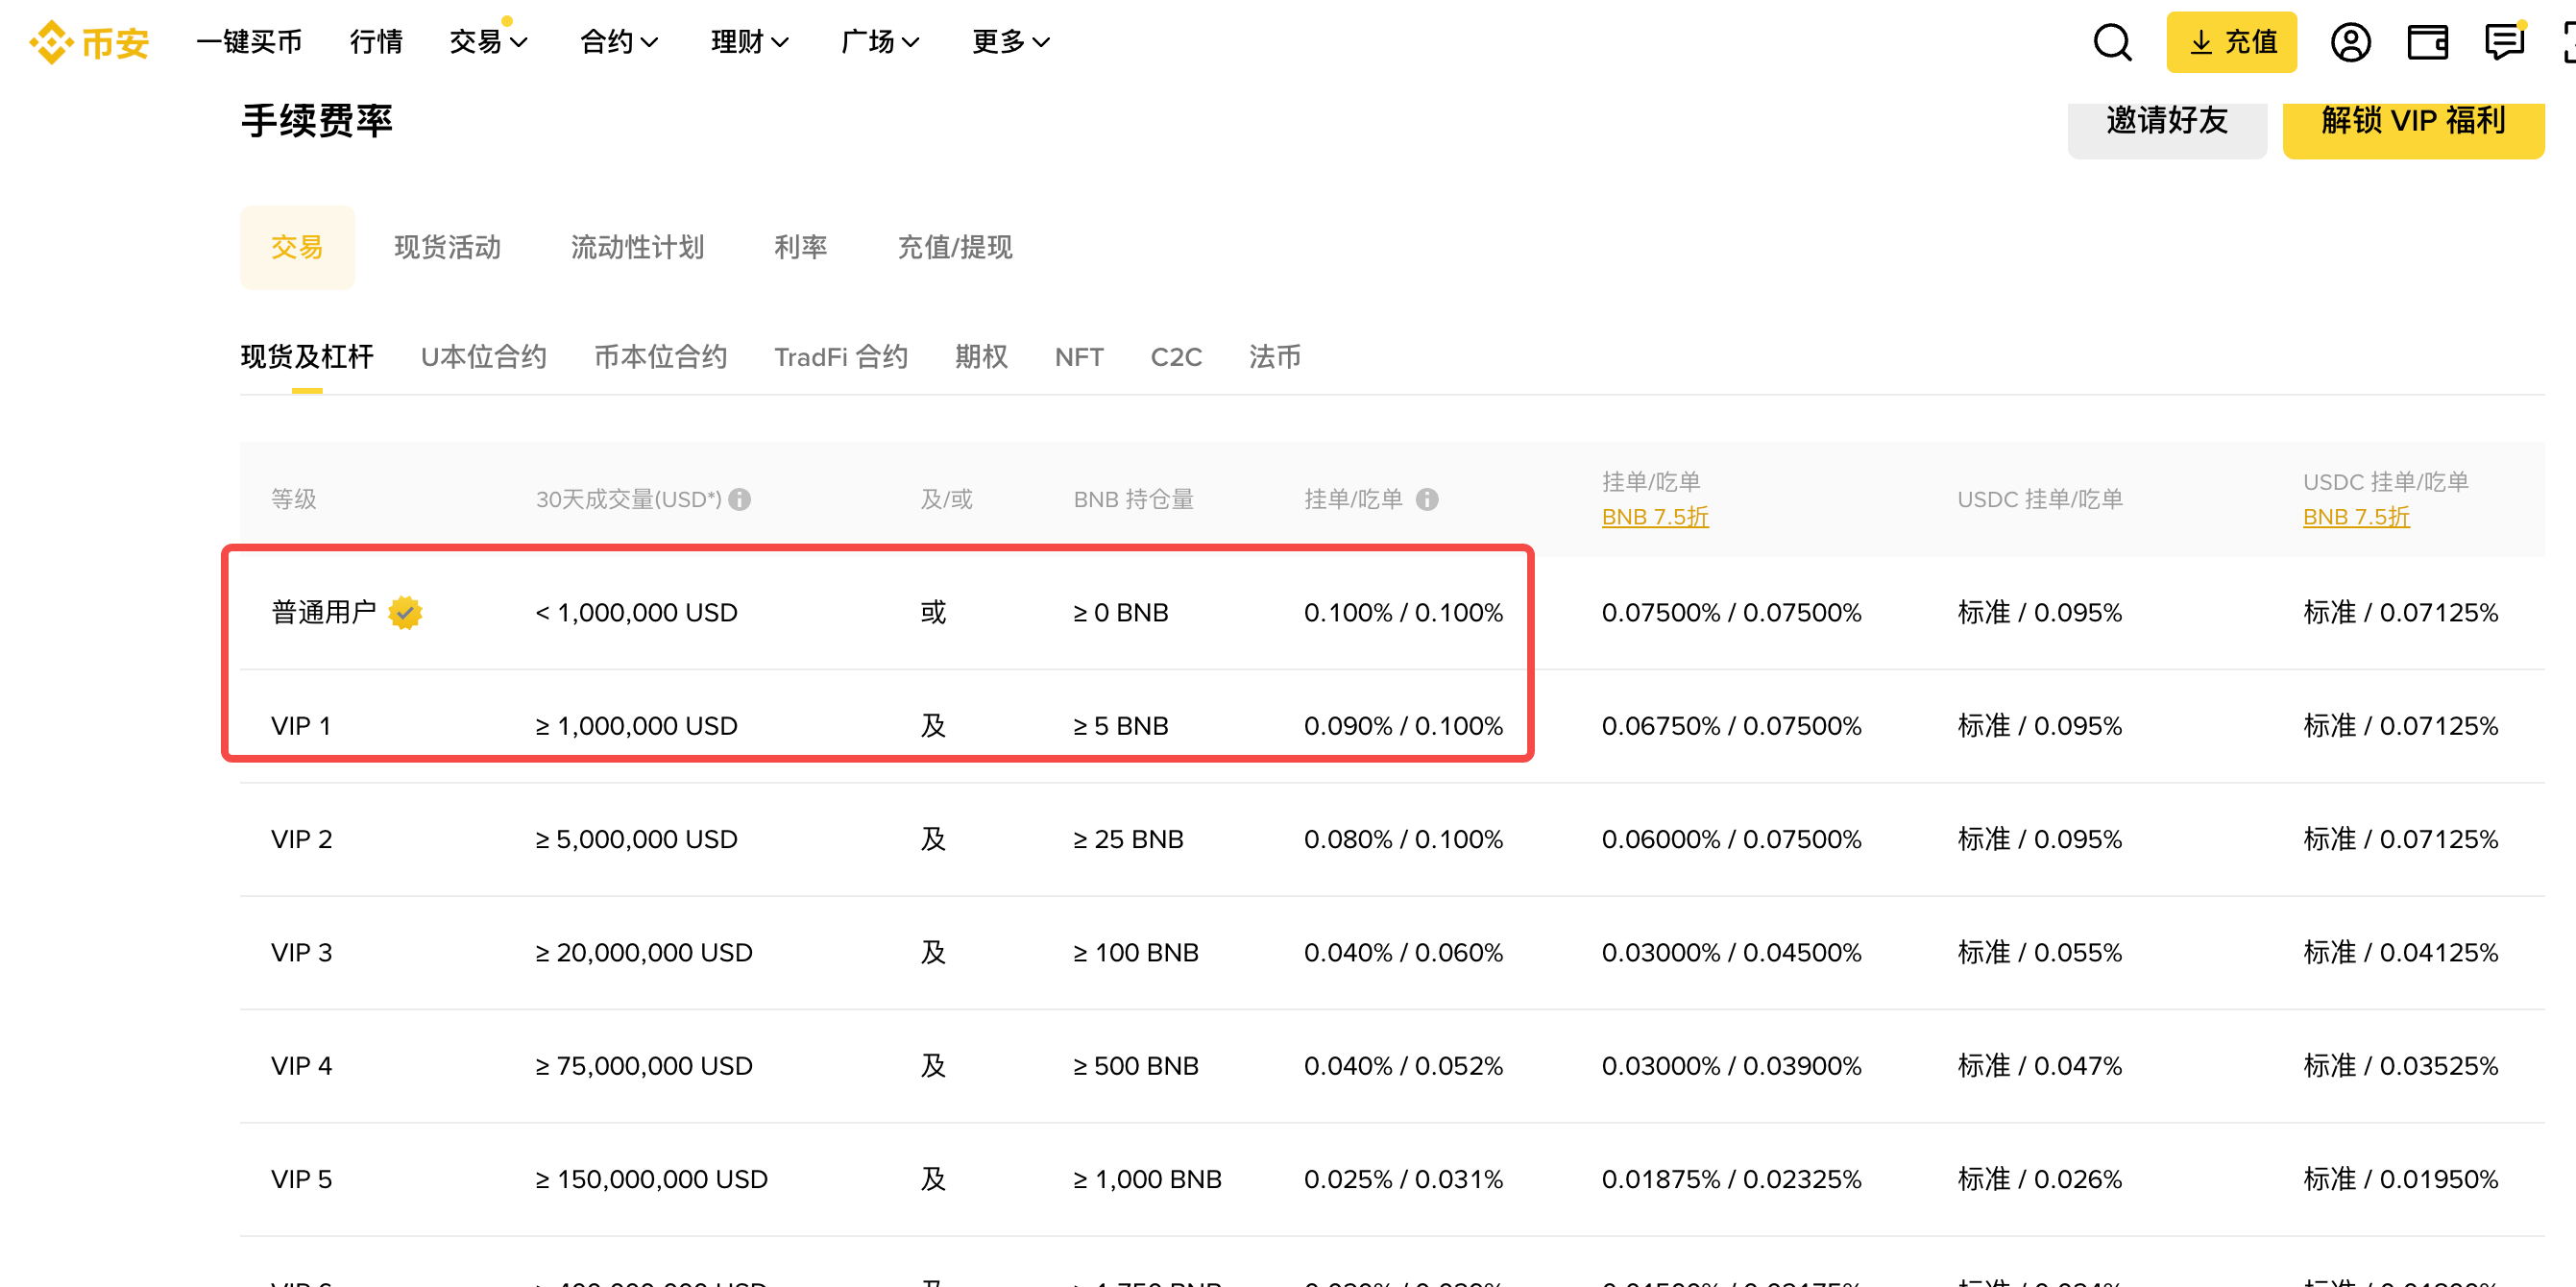Click the verified badge beside 普通用户
Image resolution: width=2576 pixels, height=1287 pixels.
405,613
